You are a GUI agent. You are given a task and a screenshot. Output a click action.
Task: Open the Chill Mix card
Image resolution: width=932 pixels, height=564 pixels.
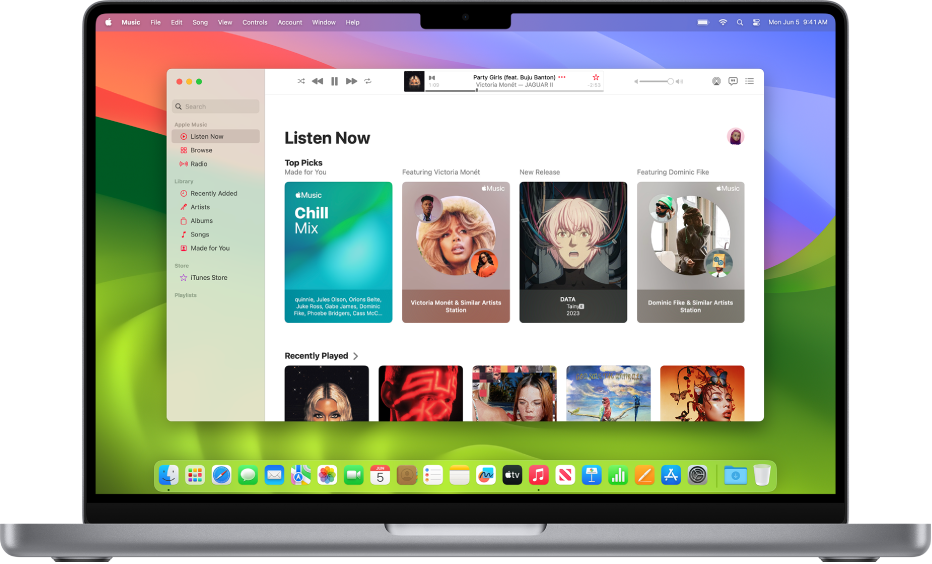click(x=338, y=253)
